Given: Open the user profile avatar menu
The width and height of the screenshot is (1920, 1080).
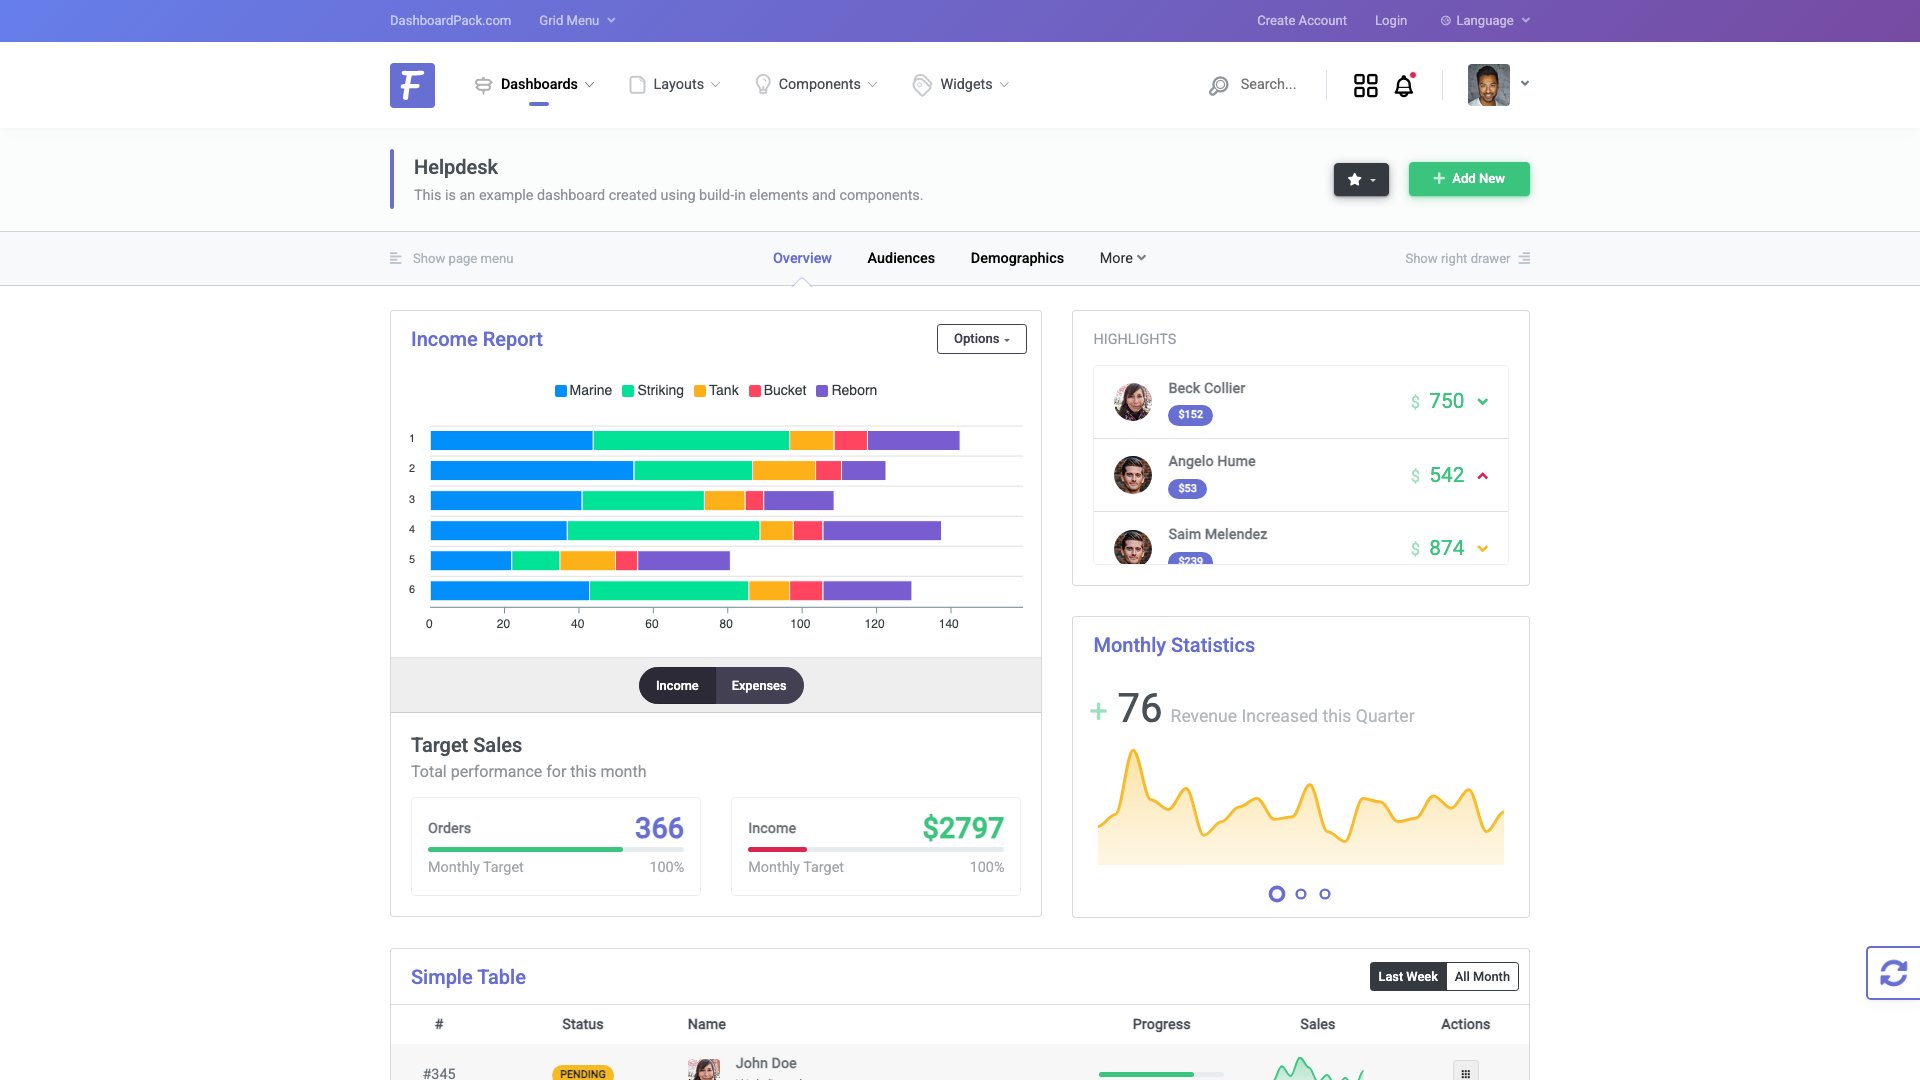Looking at the screenshot, I should (x=1489, y=84).
